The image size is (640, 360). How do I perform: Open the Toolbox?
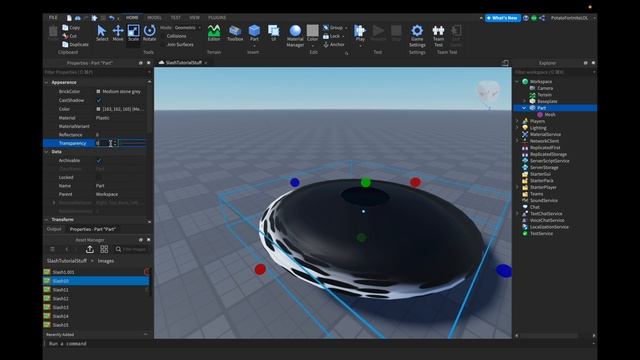(235, 33)
